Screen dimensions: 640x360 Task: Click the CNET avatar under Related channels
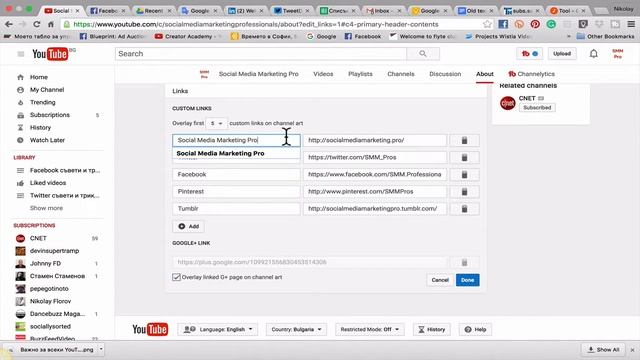508,103
